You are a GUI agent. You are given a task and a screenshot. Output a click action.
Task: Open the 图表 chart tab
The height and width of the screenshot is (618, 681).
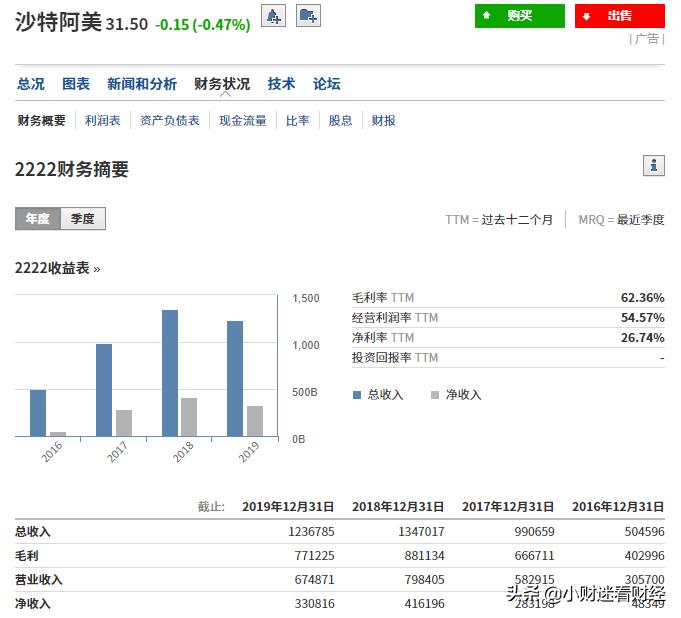click(x=76, y=84)
